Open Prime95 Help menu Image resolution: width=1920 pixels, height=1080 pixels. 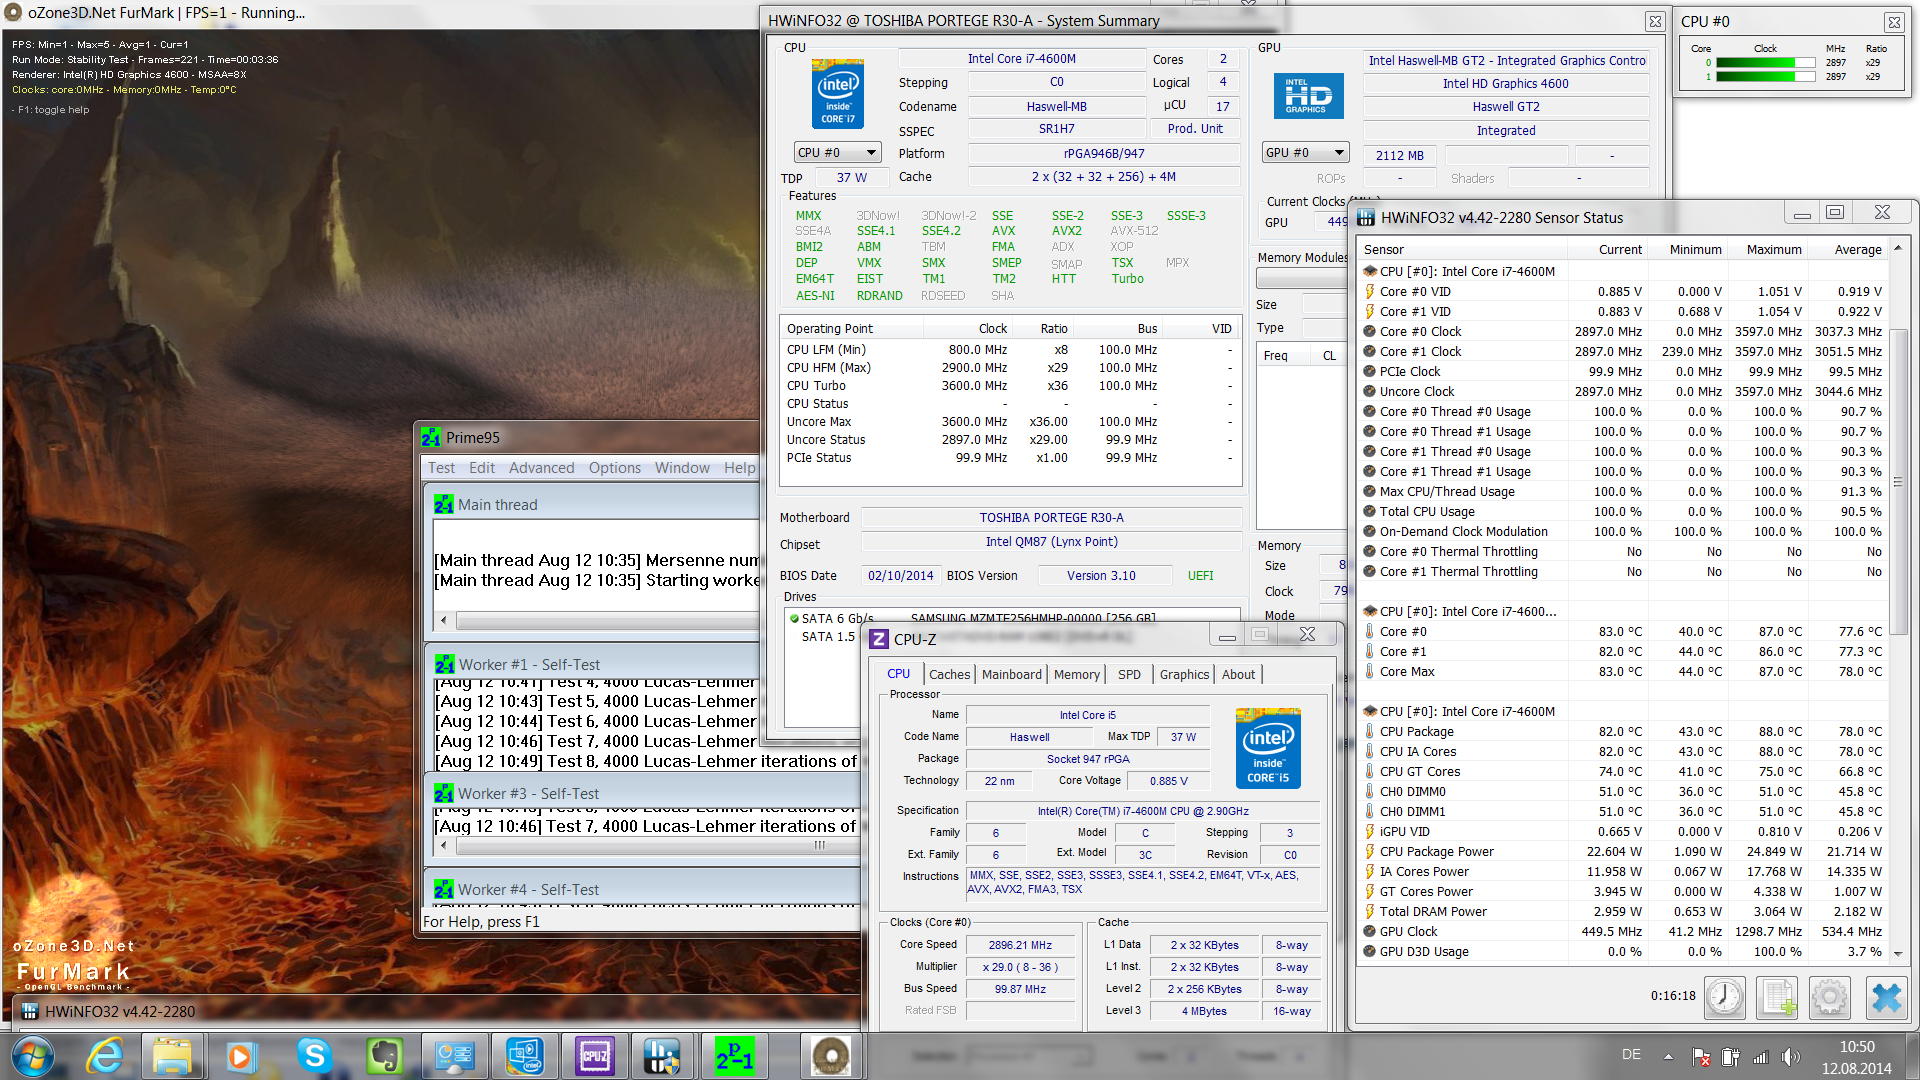tap(740, 468)
